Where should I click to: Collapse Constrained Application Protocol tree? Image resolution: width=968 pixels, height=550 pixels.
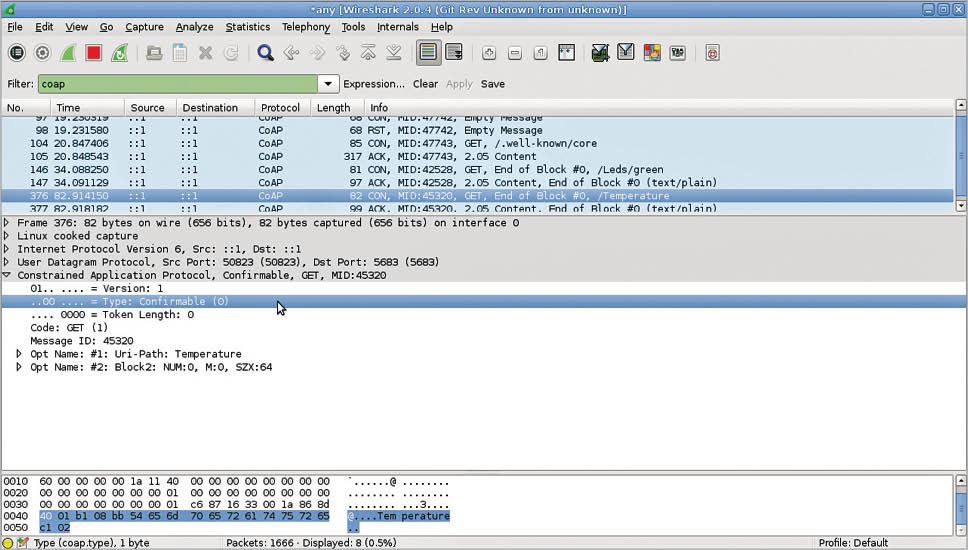8,275
